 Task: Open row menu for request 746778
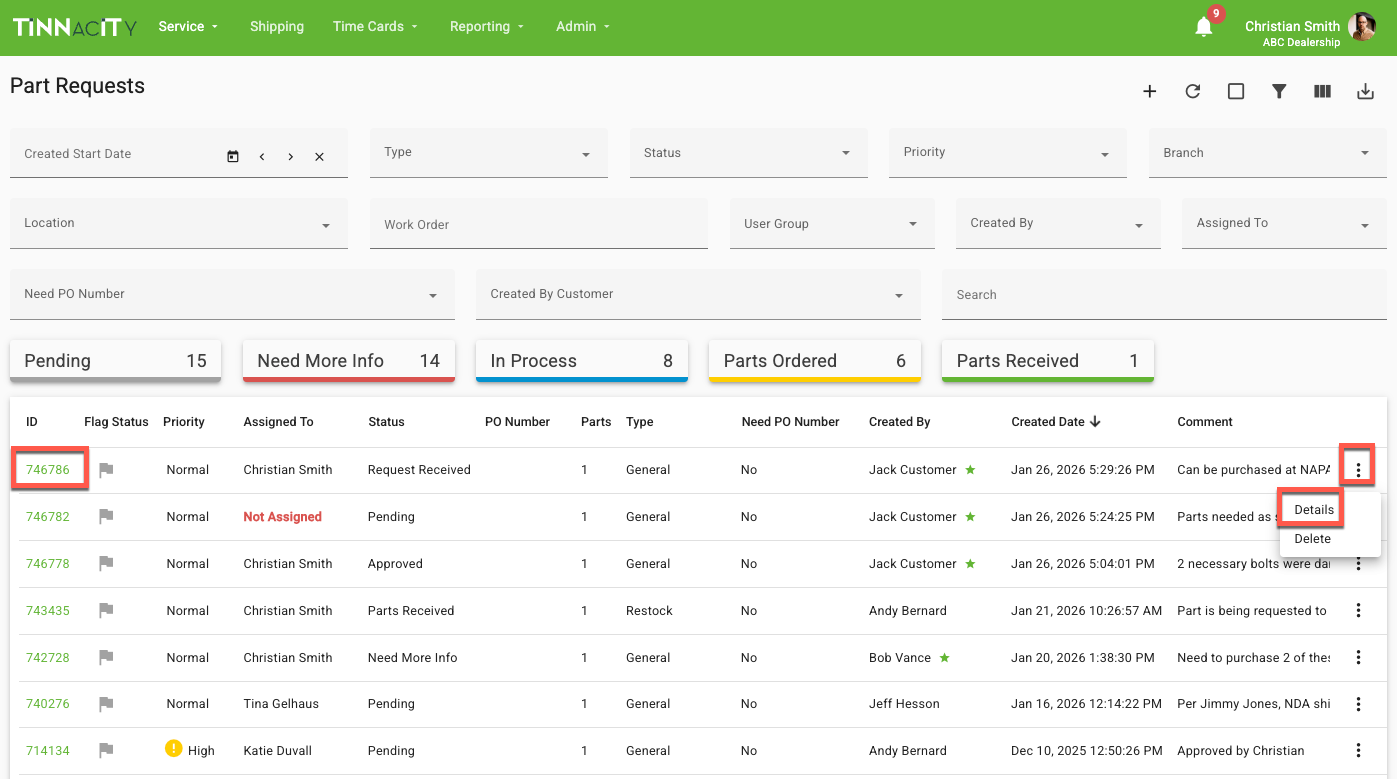(1358, 563)
